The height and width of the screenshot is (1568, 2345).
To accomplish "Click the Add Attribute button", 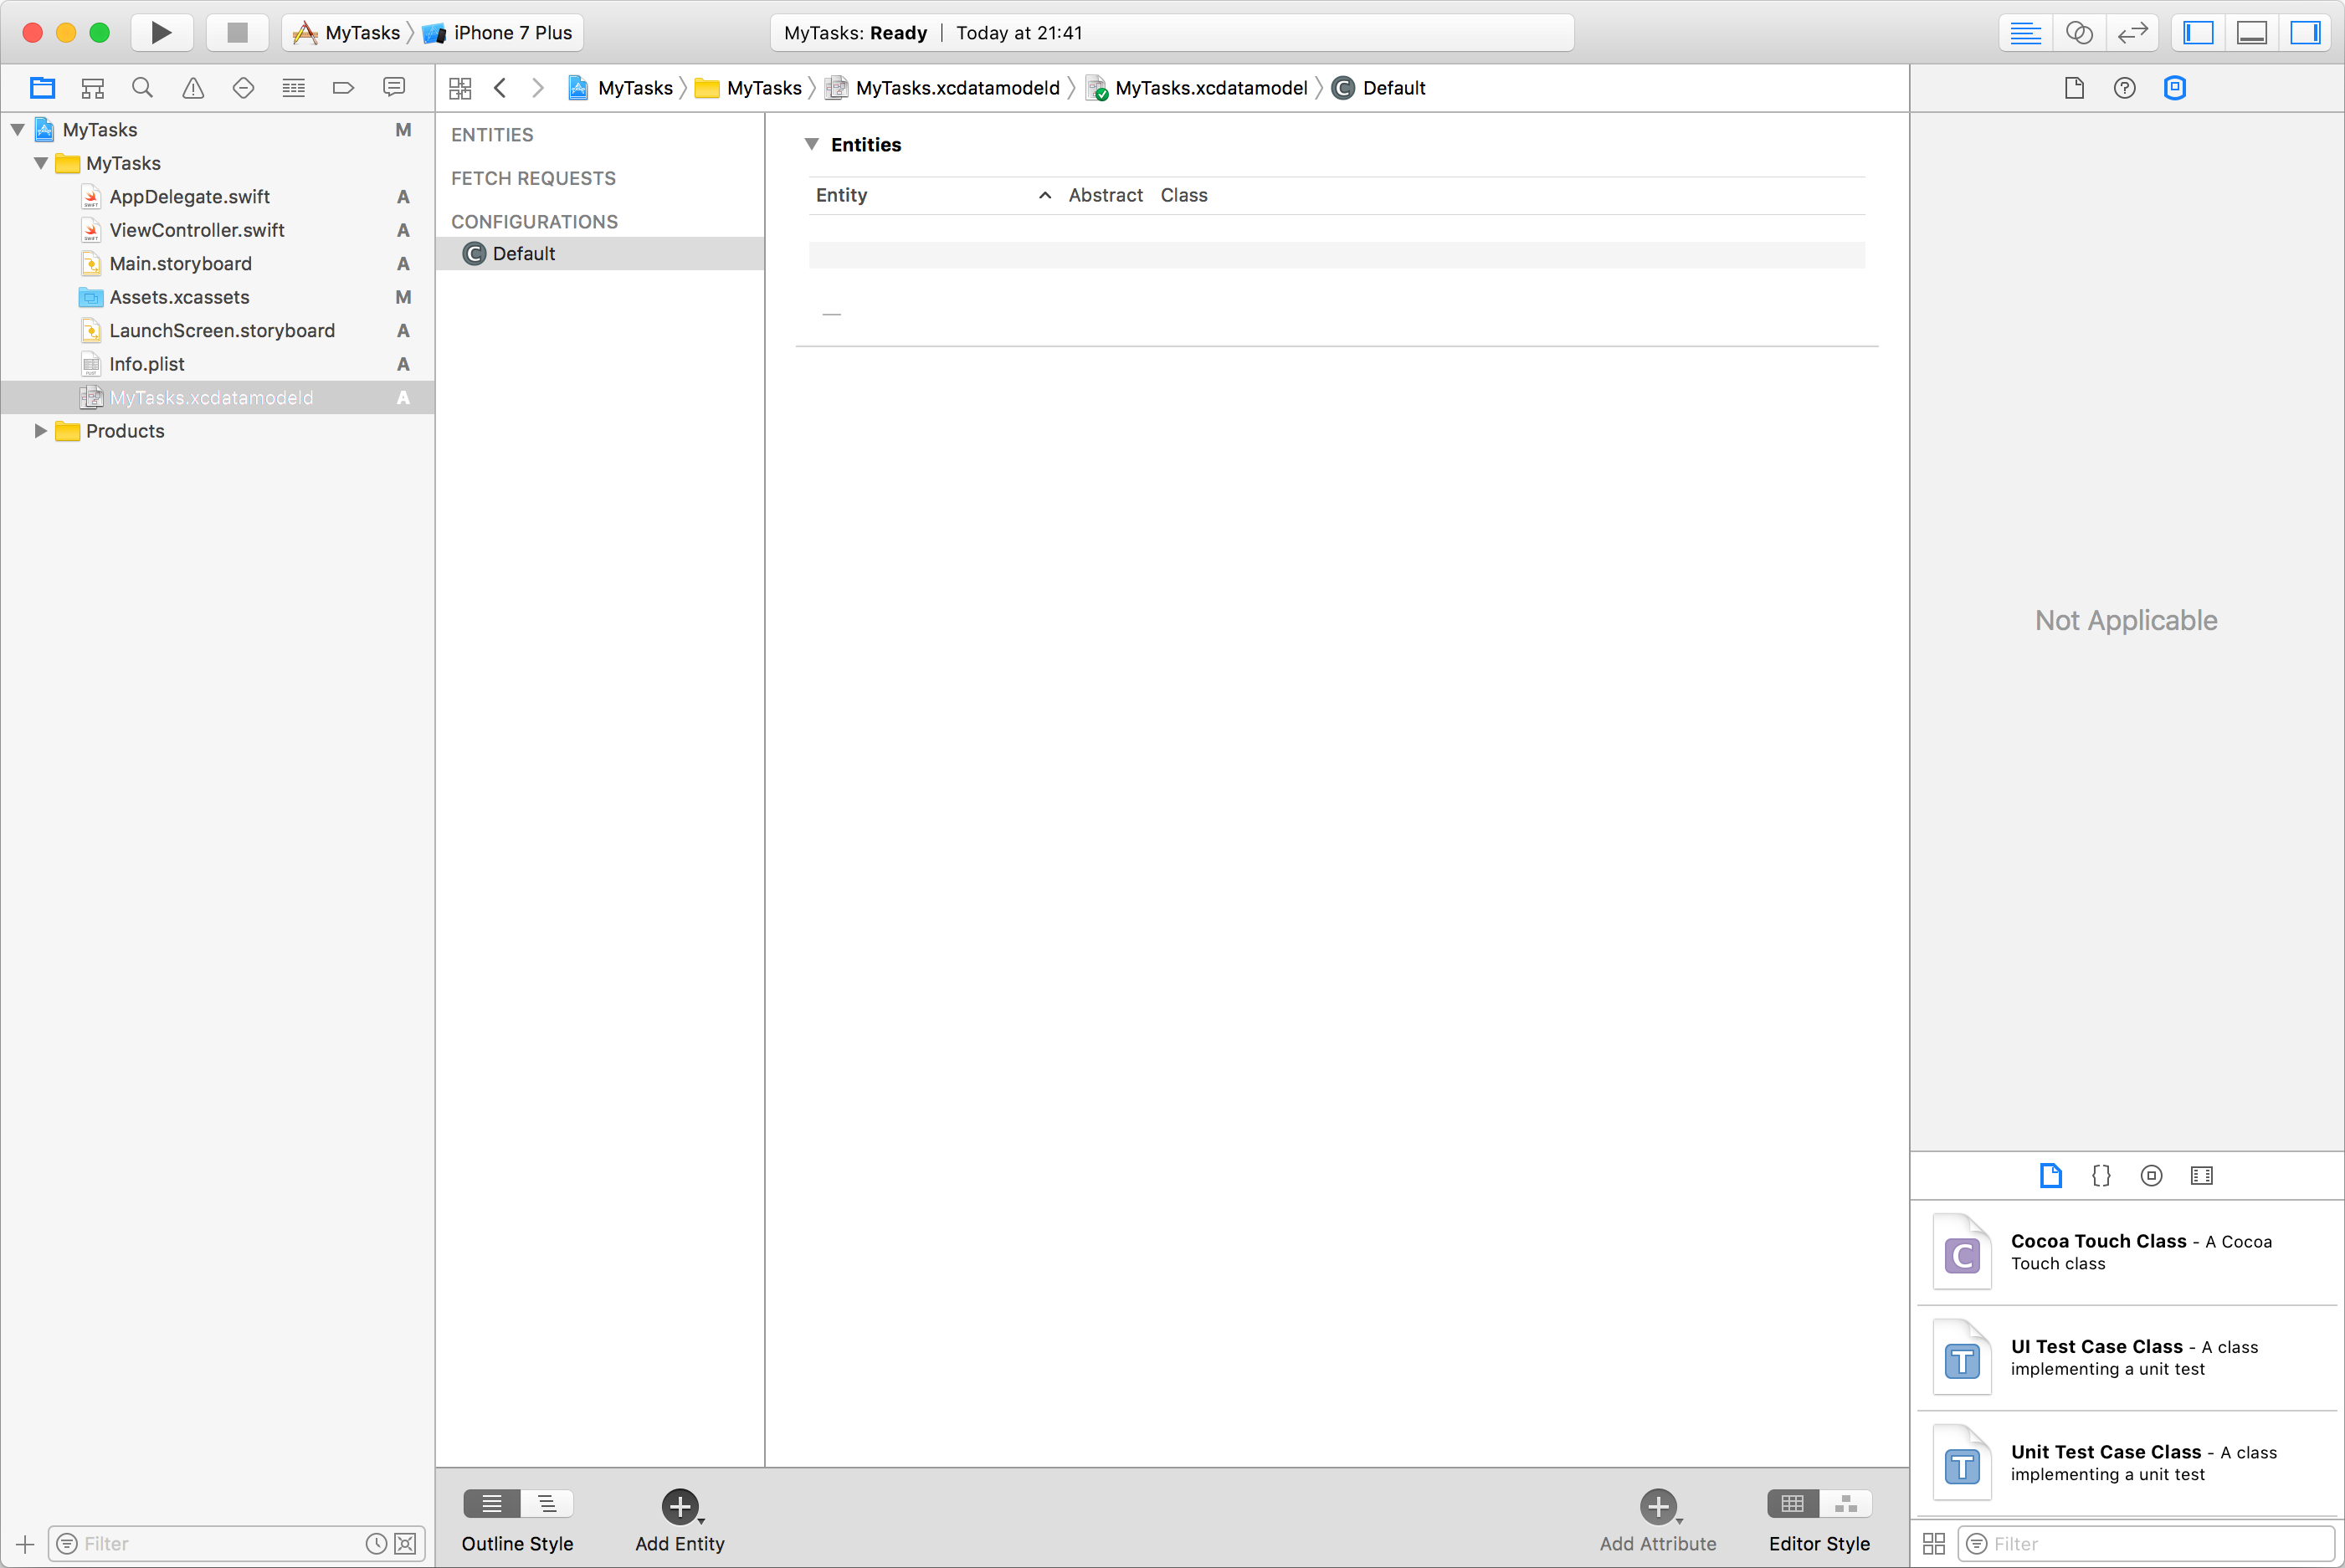I will pos(1658,1506).
